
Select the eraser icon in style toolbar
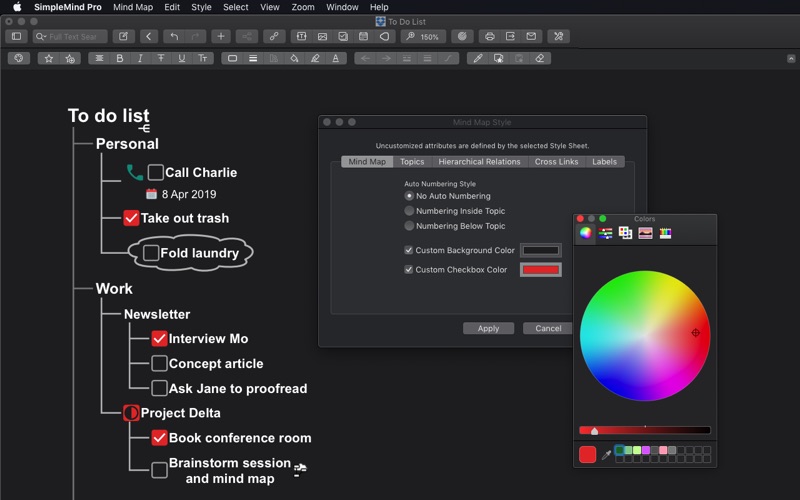[x=540, y=59]
